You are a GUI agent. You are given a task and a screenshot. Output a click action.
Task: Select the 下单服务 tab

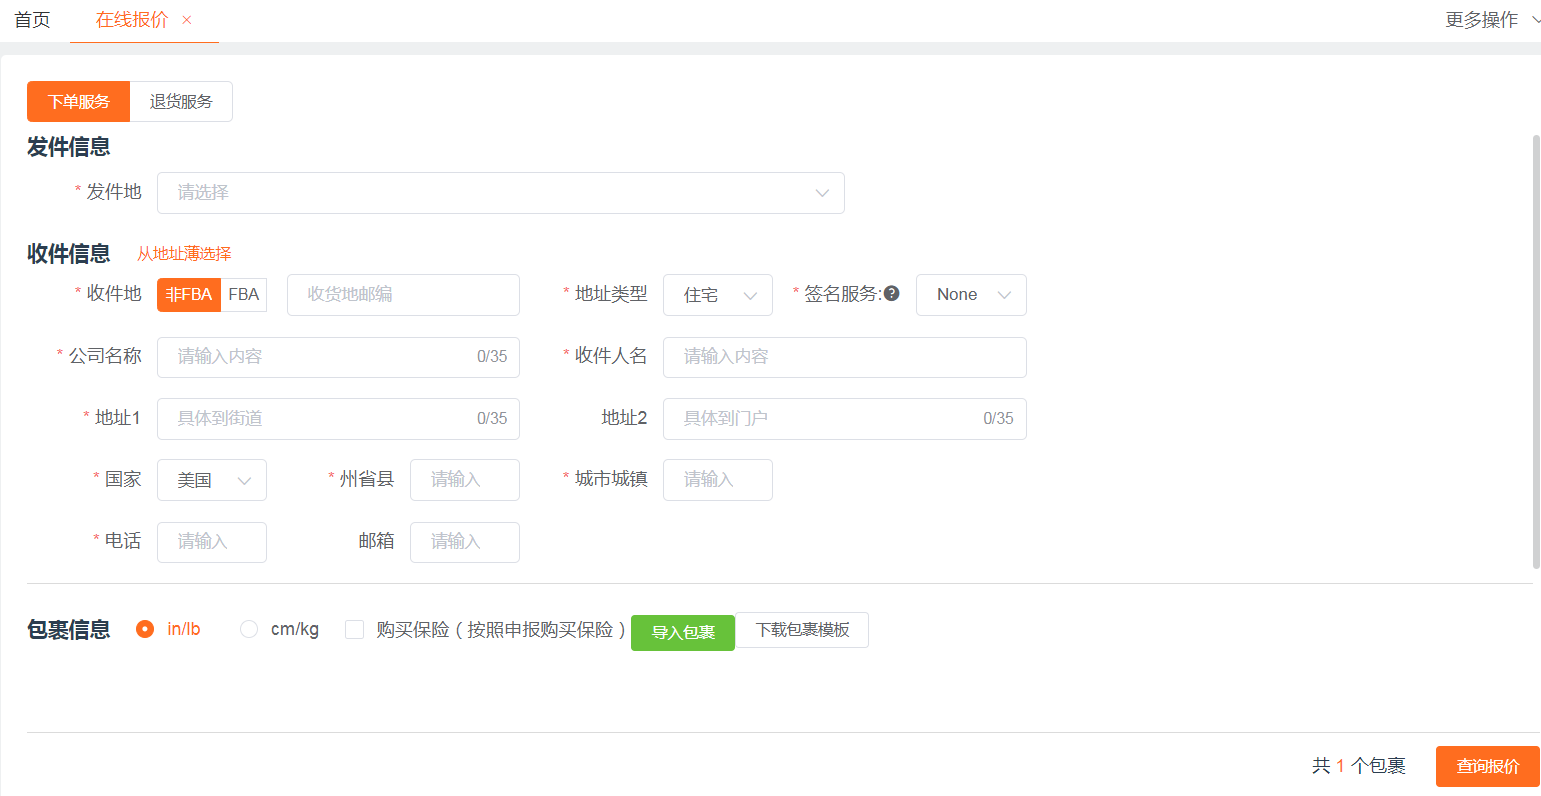coord(78,102)
